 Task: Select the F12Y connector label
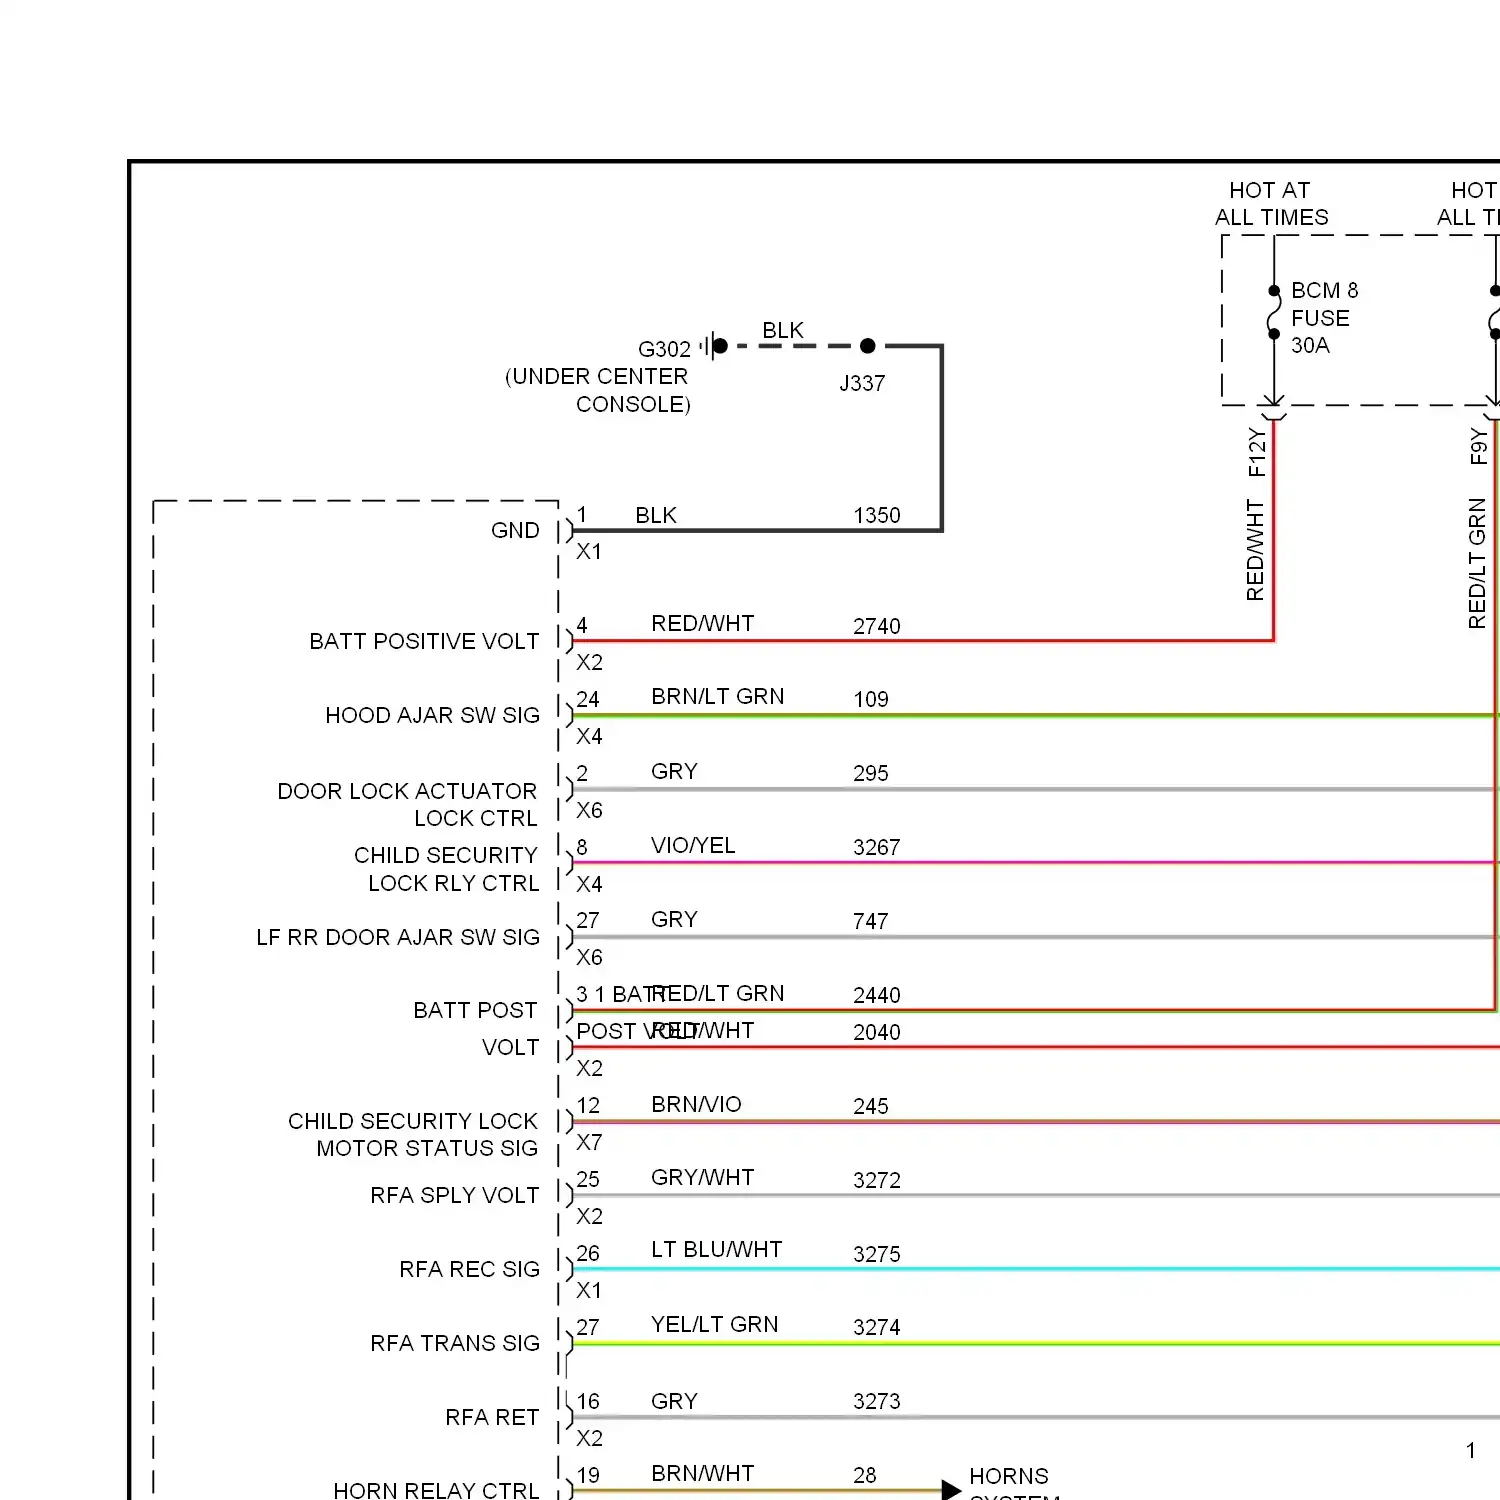pyautogui.click(x=1257, y=453)
